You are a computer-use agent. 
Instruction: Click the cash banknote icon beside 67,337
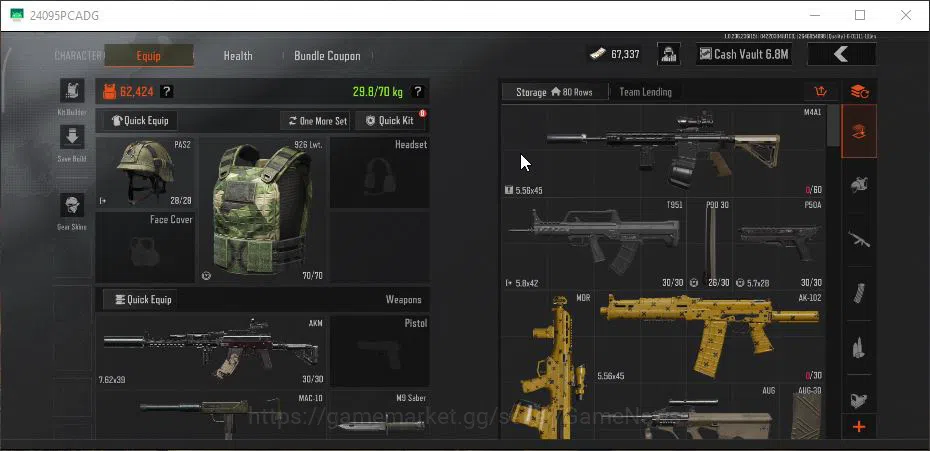coord(597,54)
